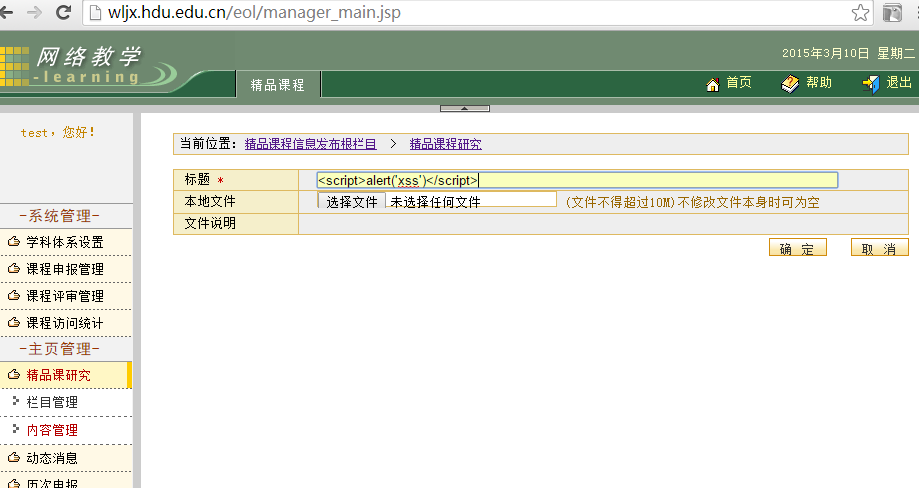Click hand icon beside 精品课研究

coord(13,374)
